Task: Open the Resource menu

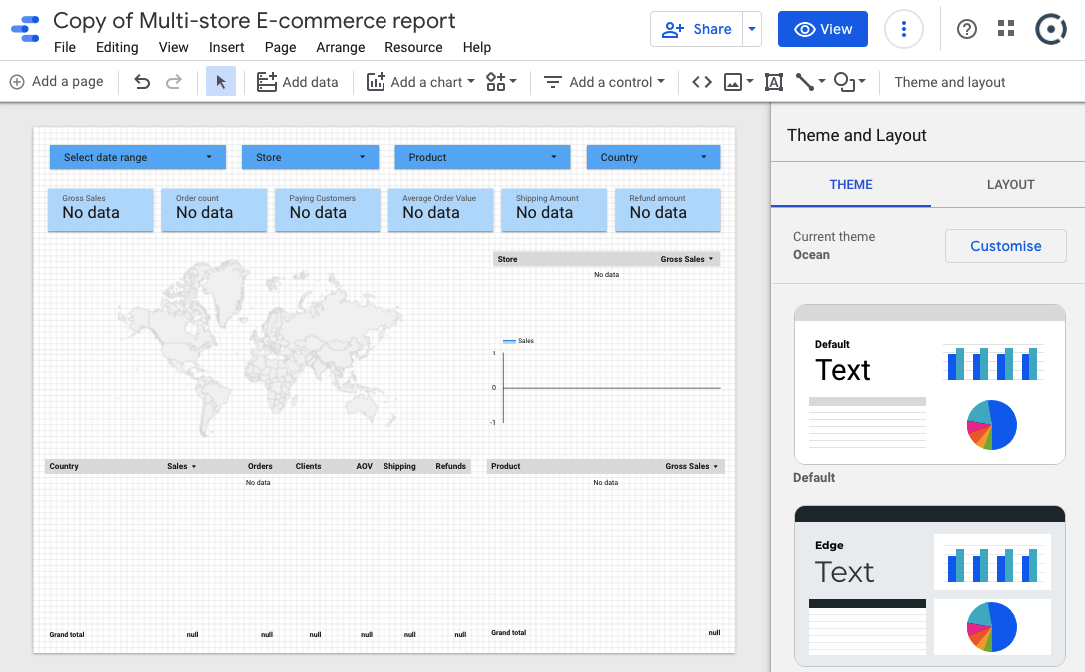Action: click(413, 47)
